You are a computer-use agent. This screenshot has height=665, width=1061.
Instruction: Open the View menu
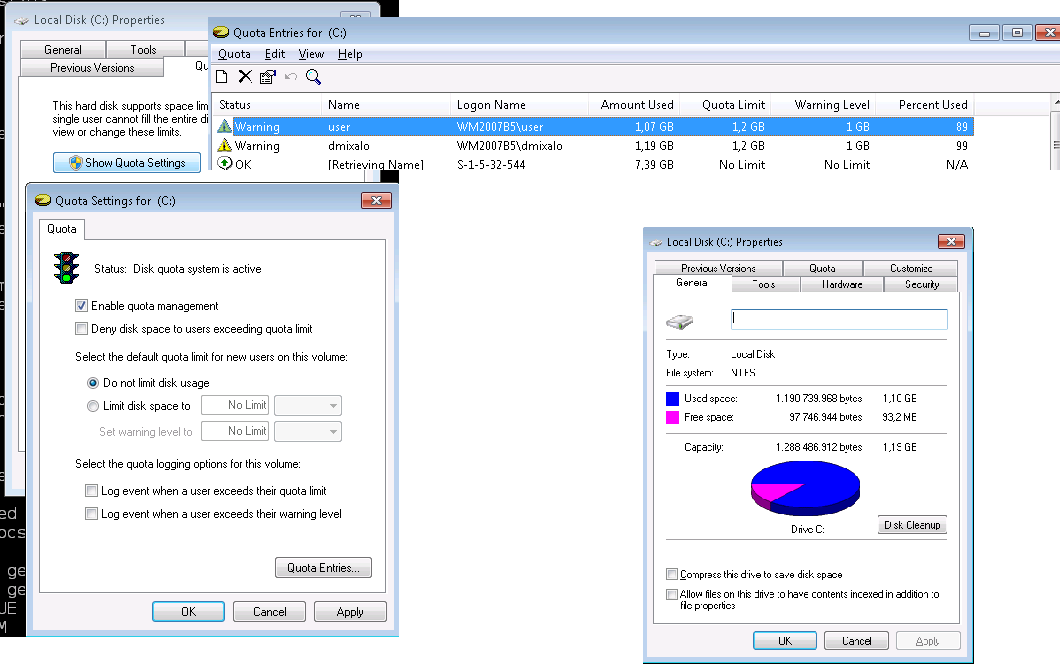click(311, 54)
